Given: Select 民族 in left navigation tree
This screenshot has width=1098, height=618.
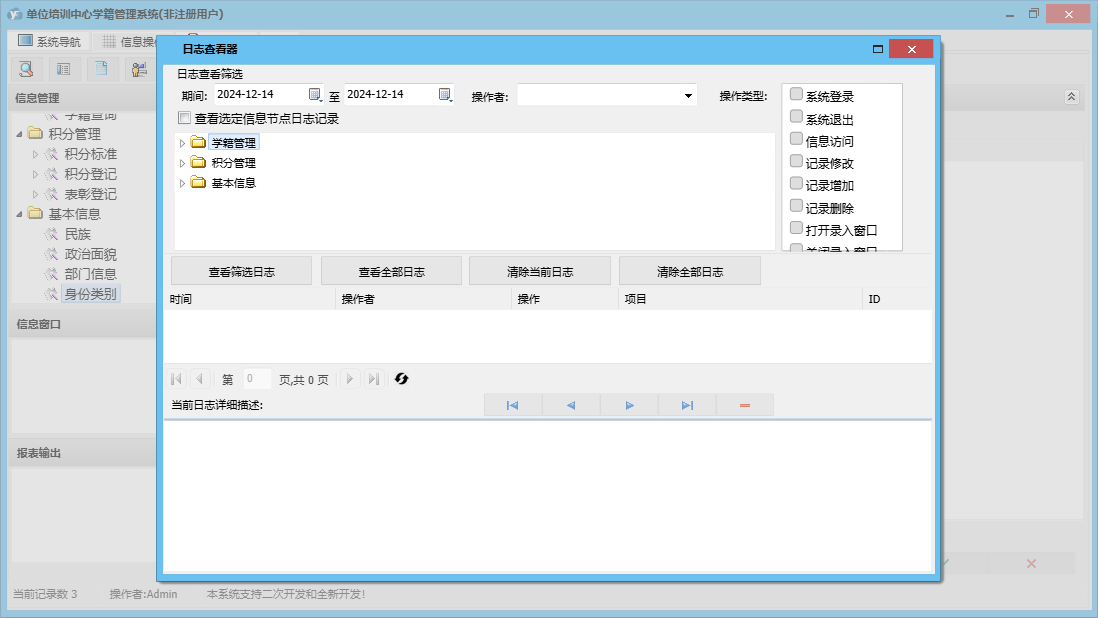Looking at the screenshot, I should 78,234.
